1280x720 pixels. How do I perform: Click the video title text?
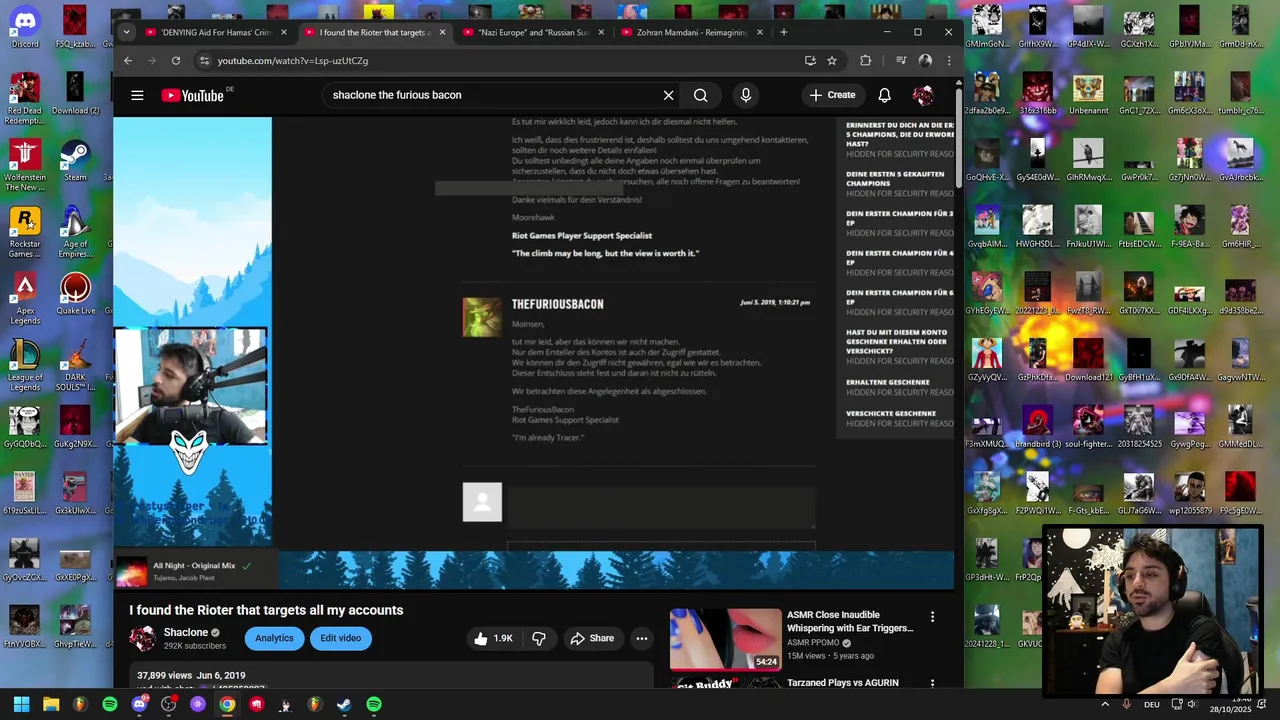tap(266, 610)
